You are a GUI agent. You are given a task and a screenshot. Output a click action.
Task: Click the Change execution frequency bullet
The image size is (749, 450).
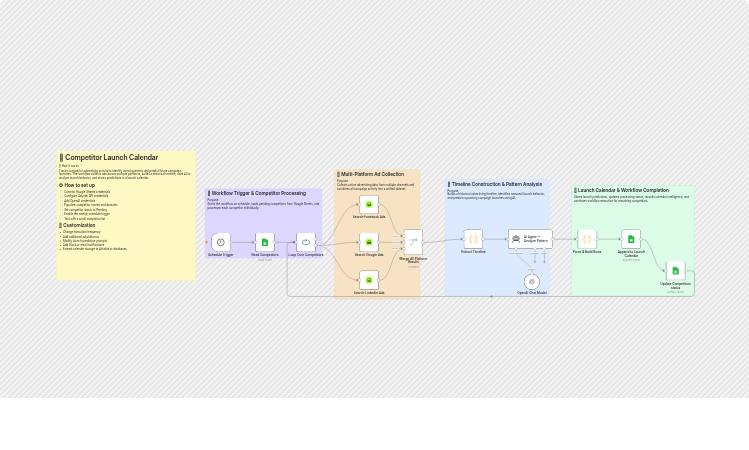click(x=82, y=232)
